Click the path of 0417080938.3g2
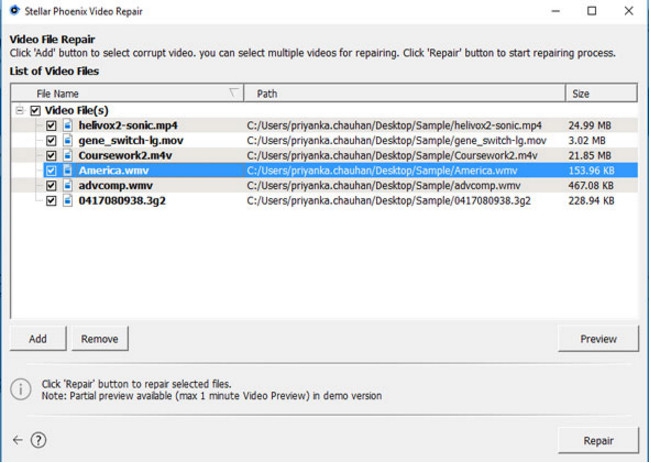The height and width of the screenshot is (463, 651). click(389, 201)
